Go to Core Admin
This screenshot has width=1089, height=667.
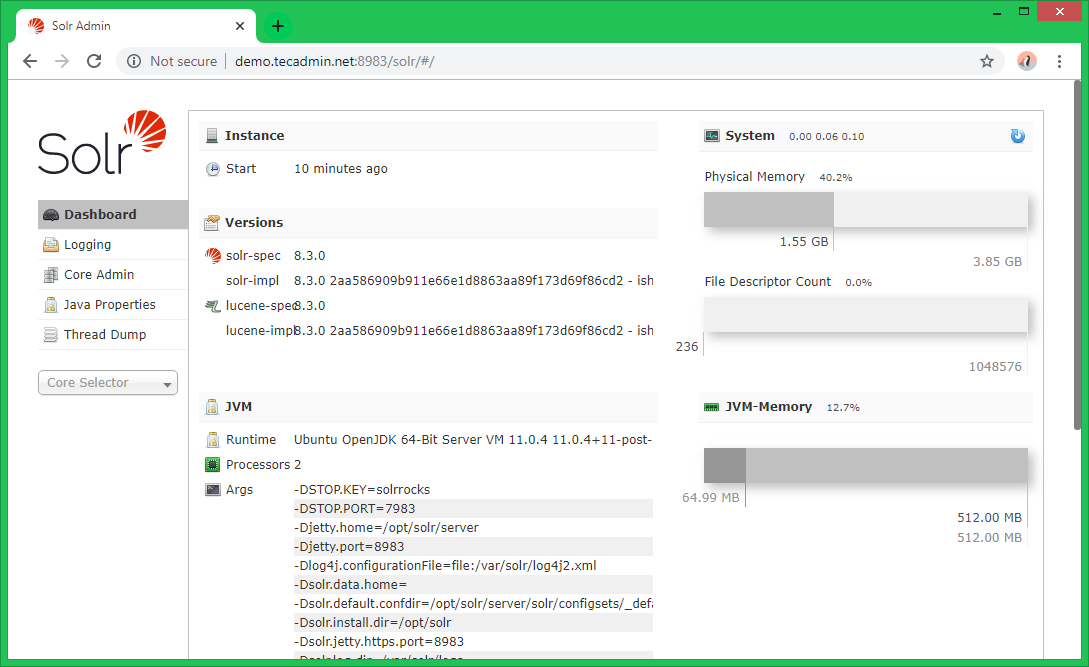113,274
